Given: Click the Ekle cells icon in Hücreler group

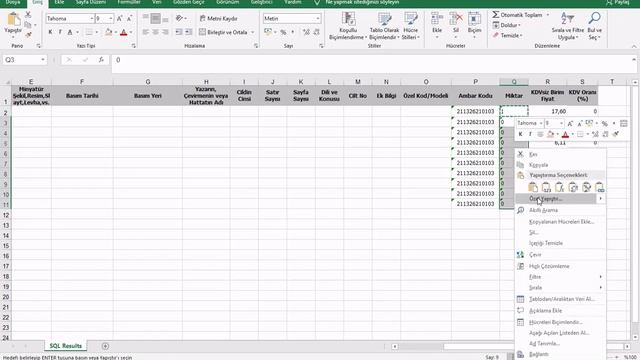Looking at the screenshot, I should point(437,19).
